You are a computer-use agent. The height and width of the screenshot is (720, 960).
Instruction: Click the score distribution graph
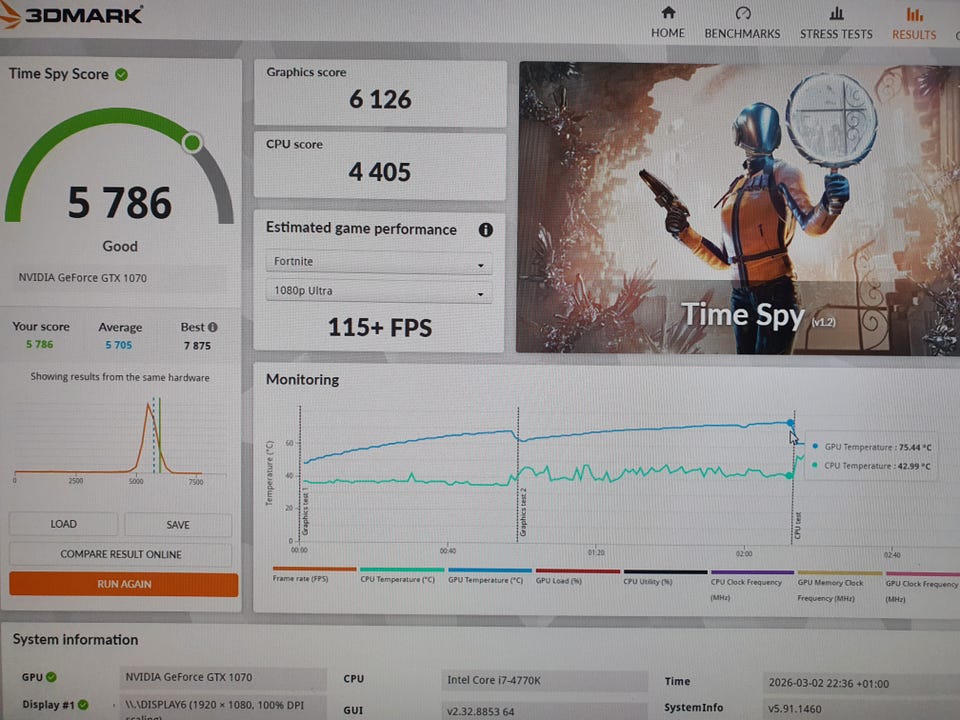tap(120, 441)
